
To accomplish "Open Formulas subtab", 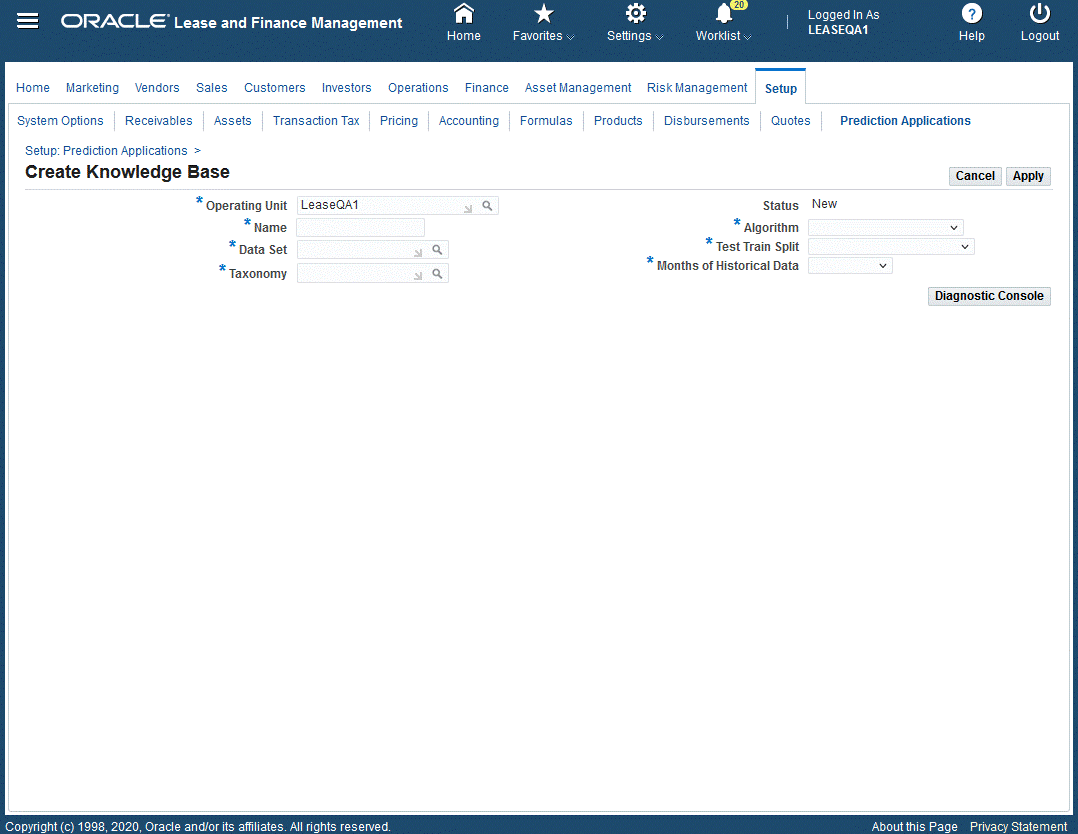I will 546,121.
